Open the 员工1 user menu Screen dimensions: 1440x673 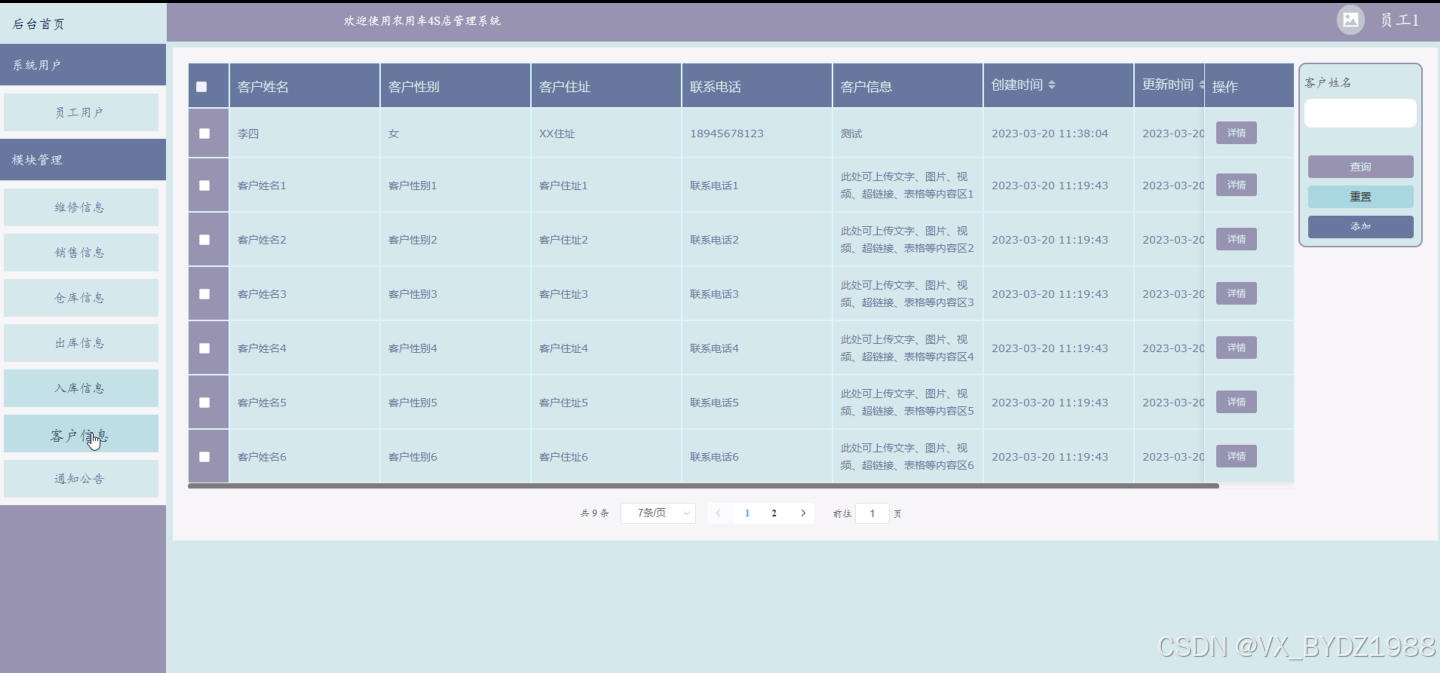pyautogui.click(x=1399, y=20)
